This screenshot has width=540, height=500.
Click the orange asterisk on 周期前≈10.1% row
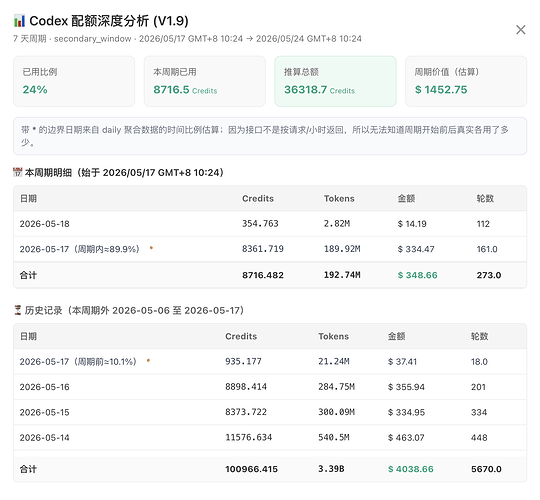click(148, 361)
